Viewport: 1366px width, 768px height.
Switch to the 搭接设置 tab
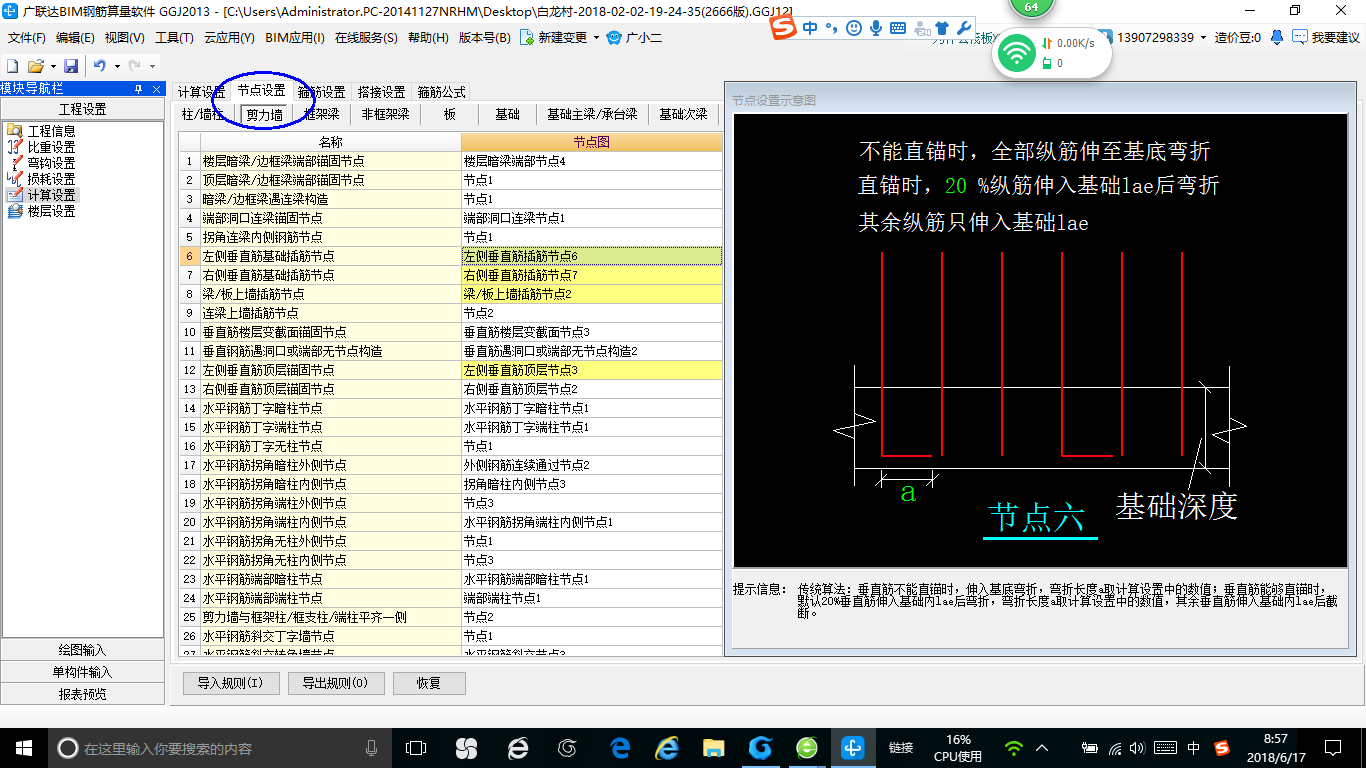[381, 92]
